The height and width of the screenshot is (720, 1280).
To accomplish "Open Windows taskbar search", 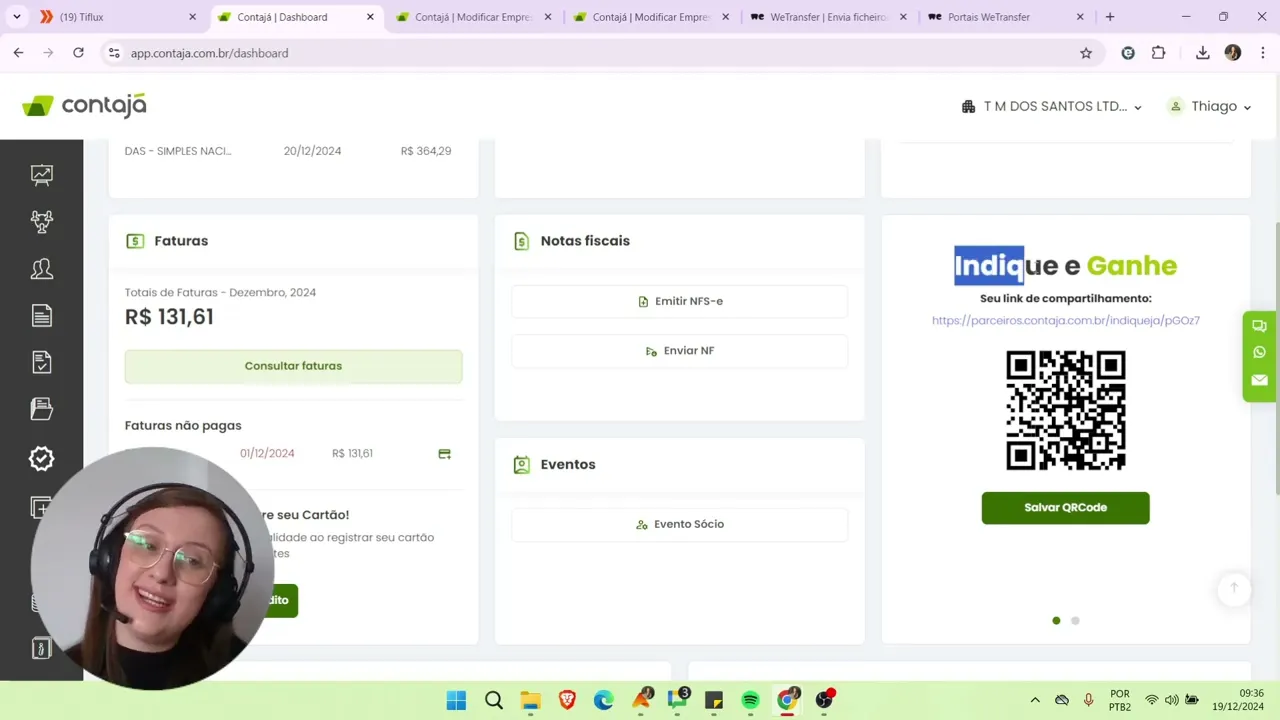I will [x=493, y=700].
